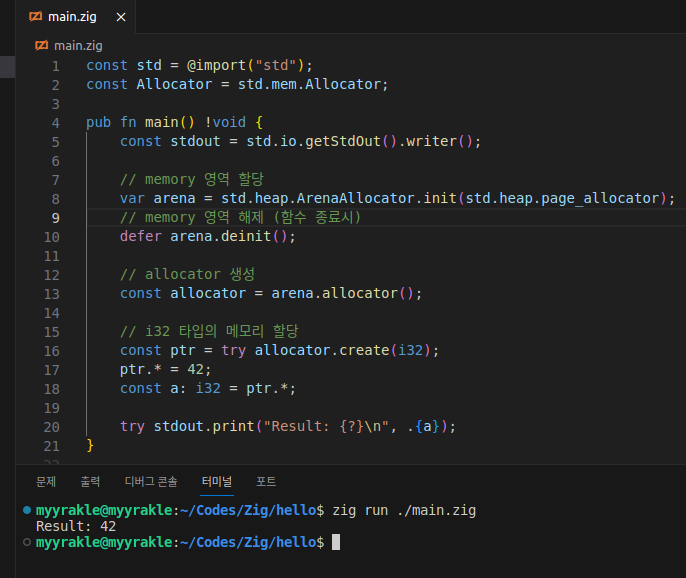Click line number 4 beside pub fn main
The width and height of the screenshot is (686, 578).
[x=54, y=123]
